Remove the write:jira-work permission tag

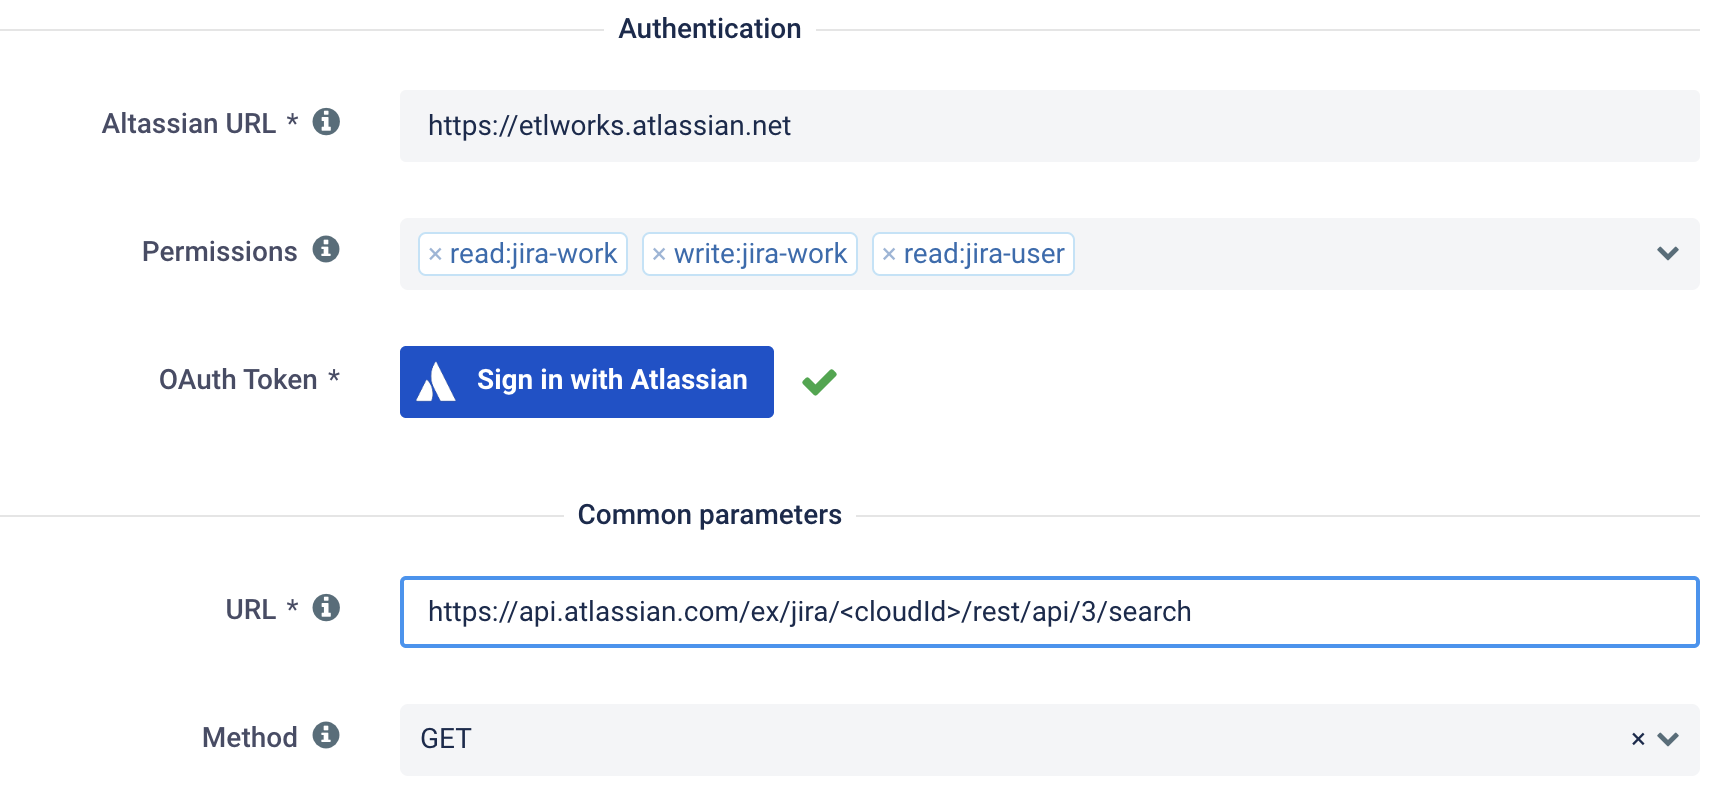[x=659, y=254]
